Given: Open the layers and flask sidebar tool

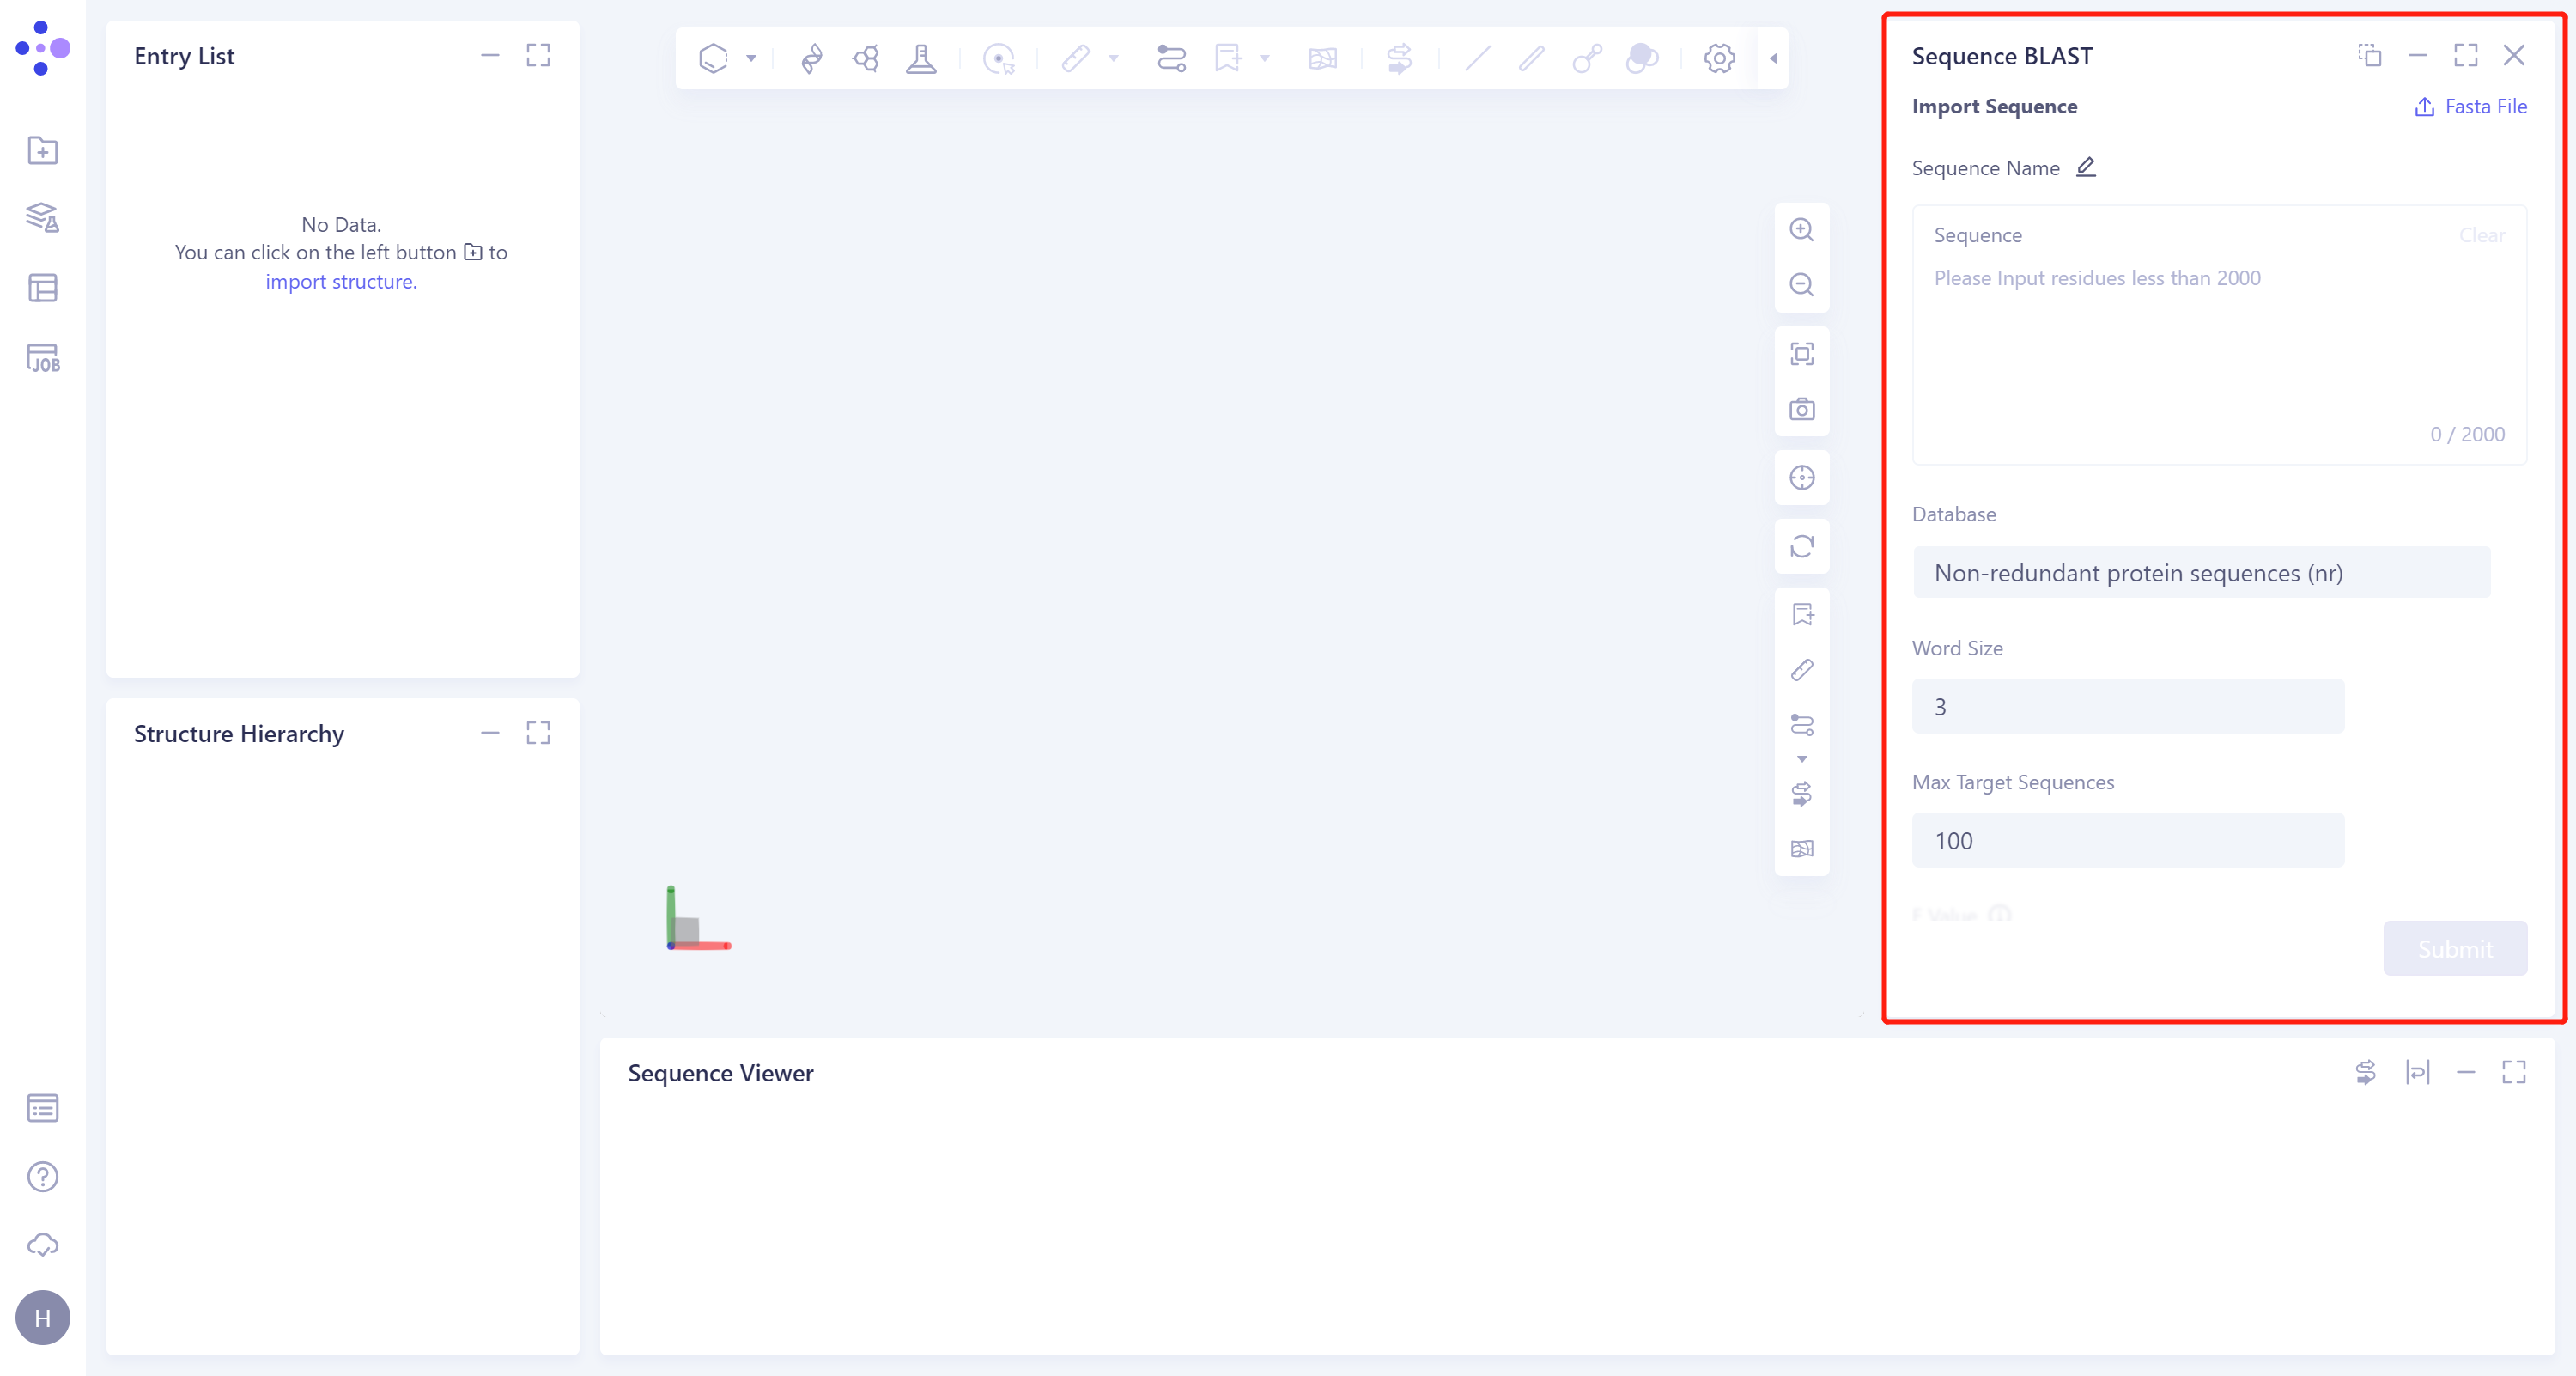Looking at the screenshot, I should (42, 218).
